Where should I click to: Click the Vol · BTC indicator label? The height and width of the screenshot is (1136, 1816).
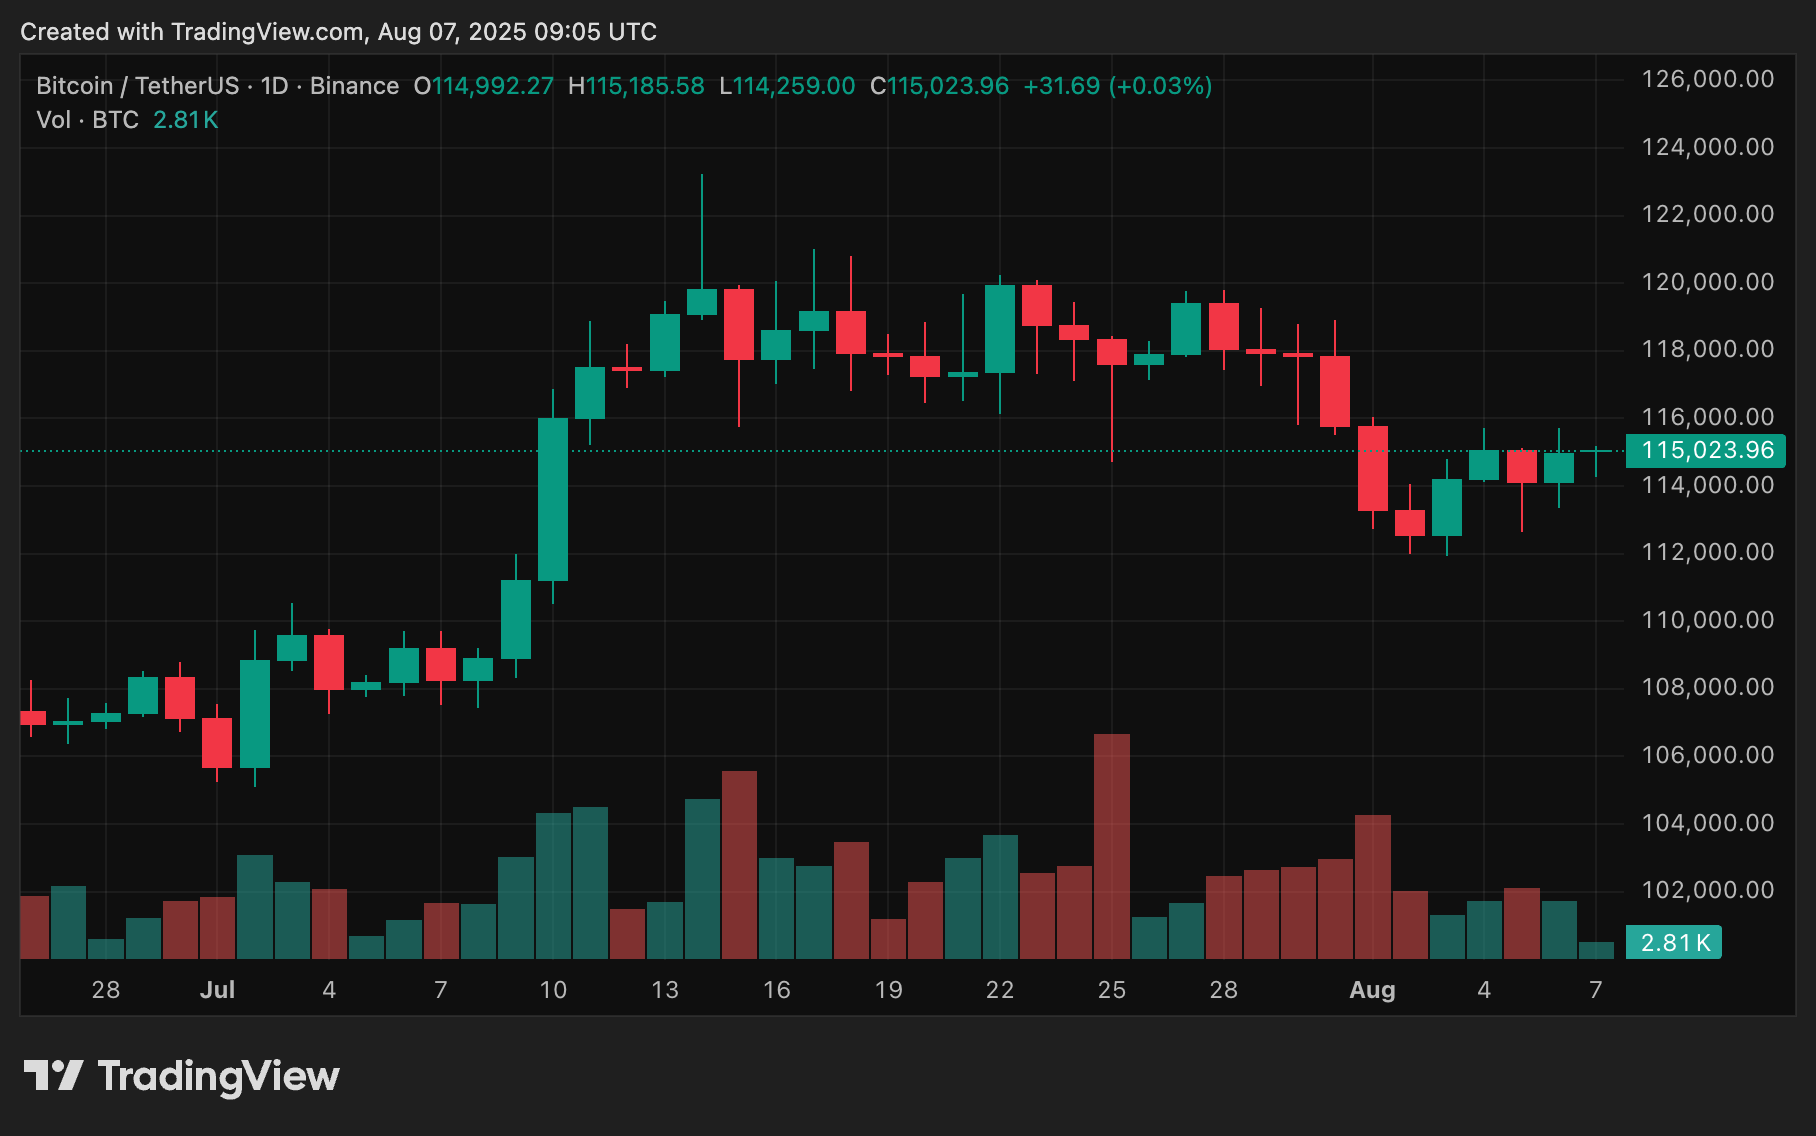coord(88,120)
